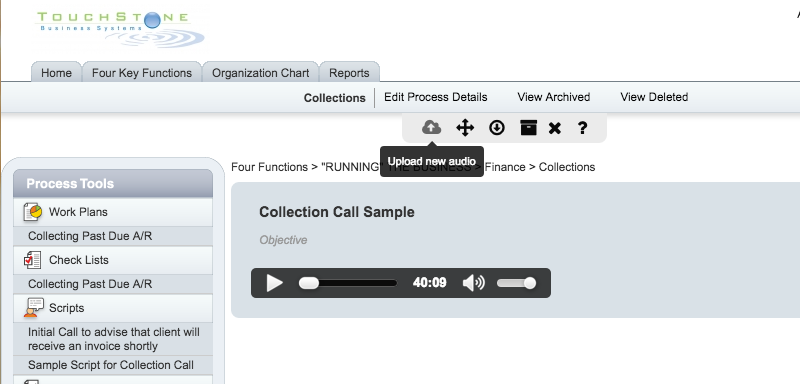Click Edit Process Details link
800x384 pixels.
[436, 97]
